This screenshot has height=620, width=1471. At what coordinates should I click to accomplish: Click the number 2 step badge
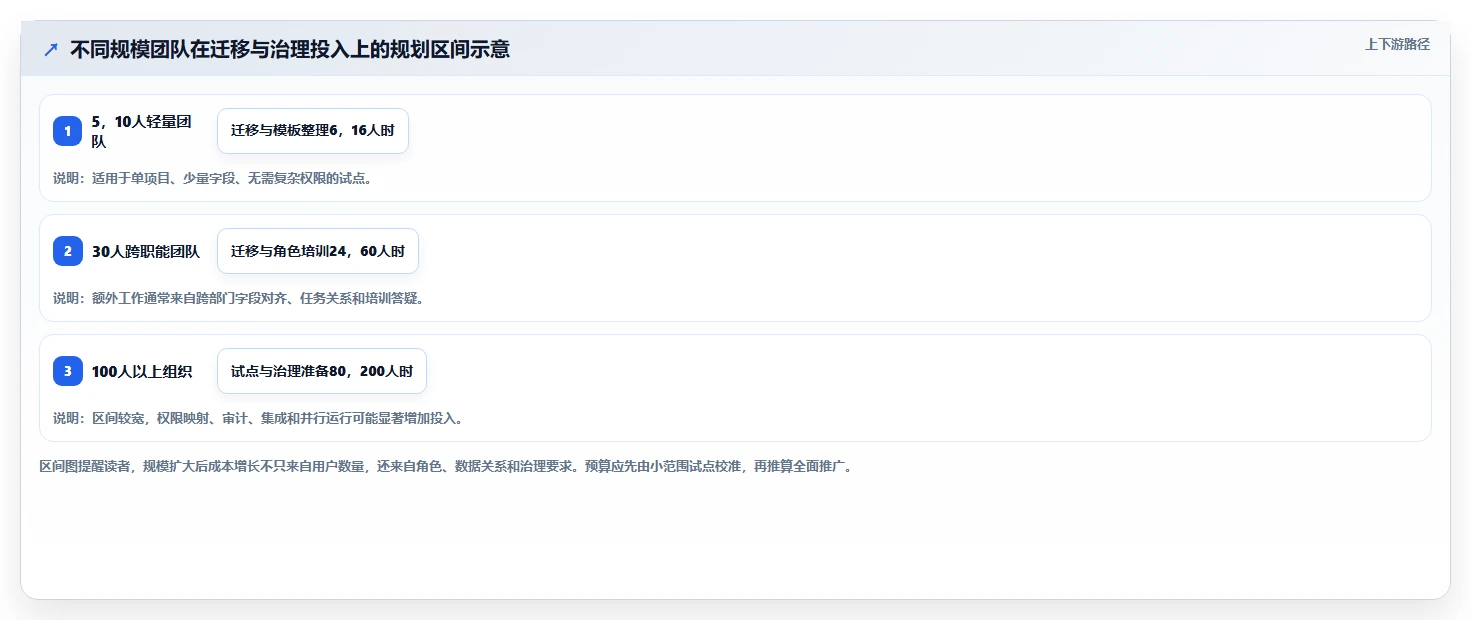[68, 251]
